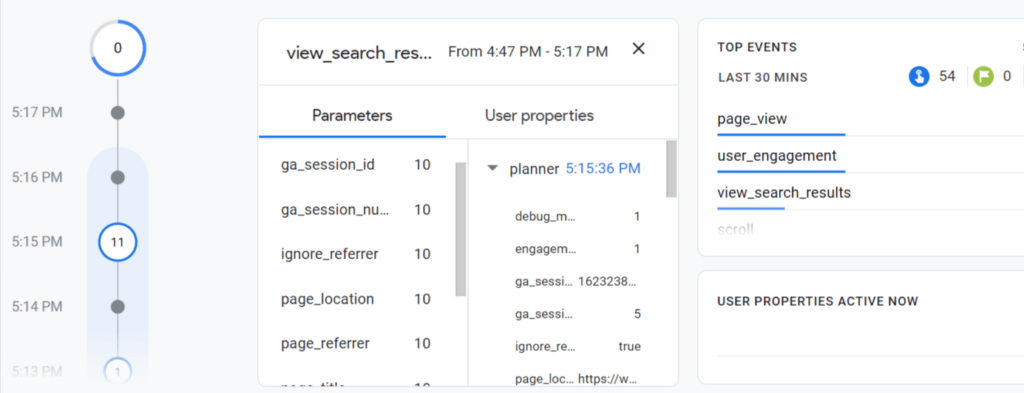Click the timeline dot at 5:16 PM
1024x393 pixels.
(x=118, y=178)
